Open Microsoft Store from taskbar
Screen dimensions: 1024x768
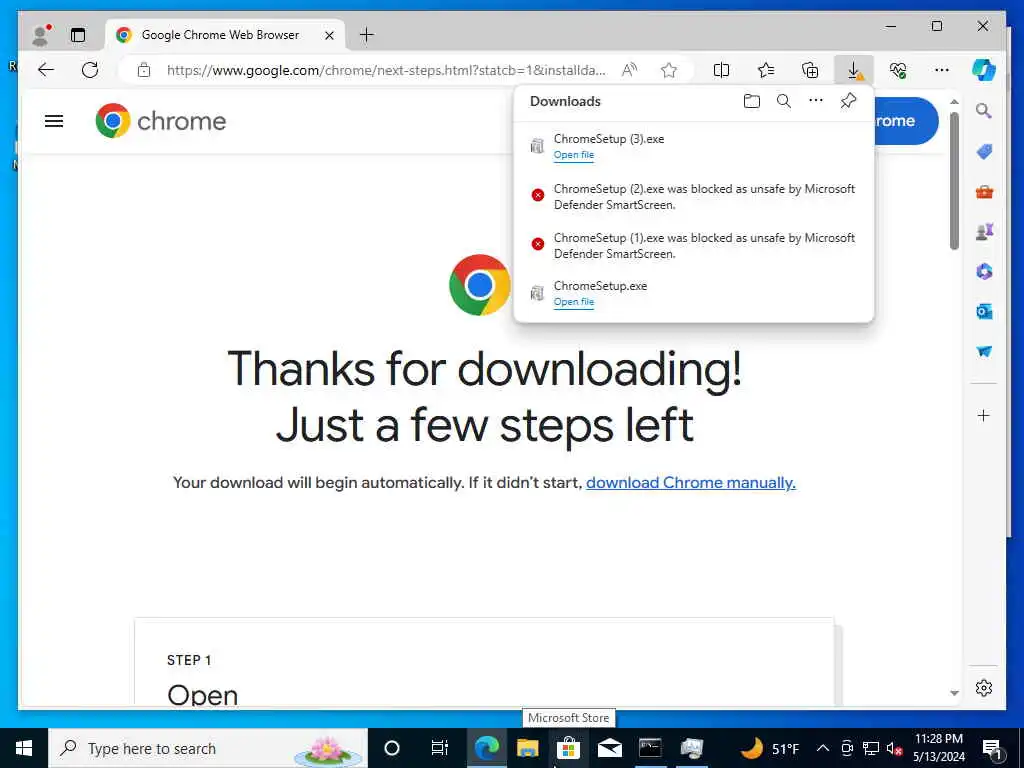(x=568, y=748)
